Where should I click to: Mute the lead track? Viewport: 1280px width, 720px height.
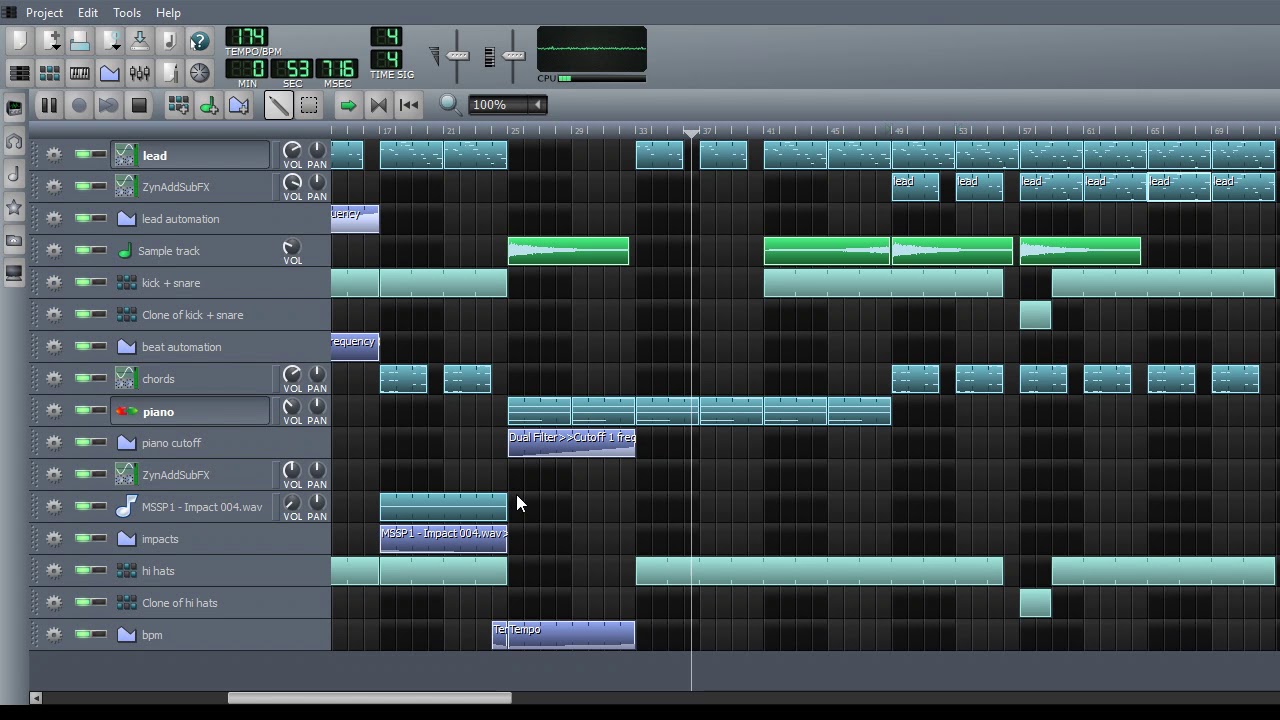tap(82, 155)
